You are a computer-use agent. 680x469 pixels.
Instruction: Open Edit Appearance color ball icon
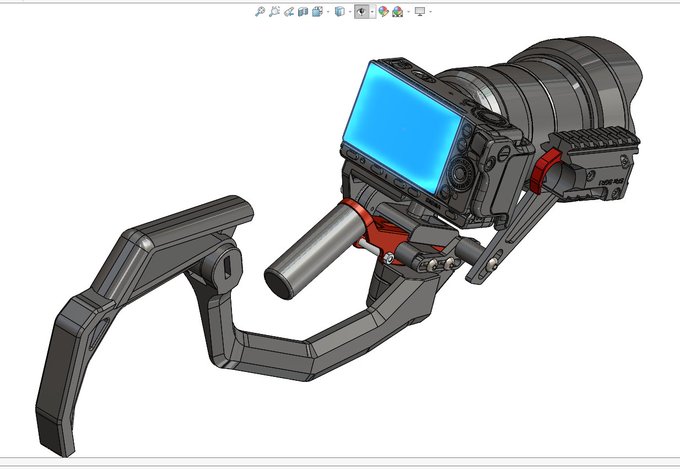(383, 12)
